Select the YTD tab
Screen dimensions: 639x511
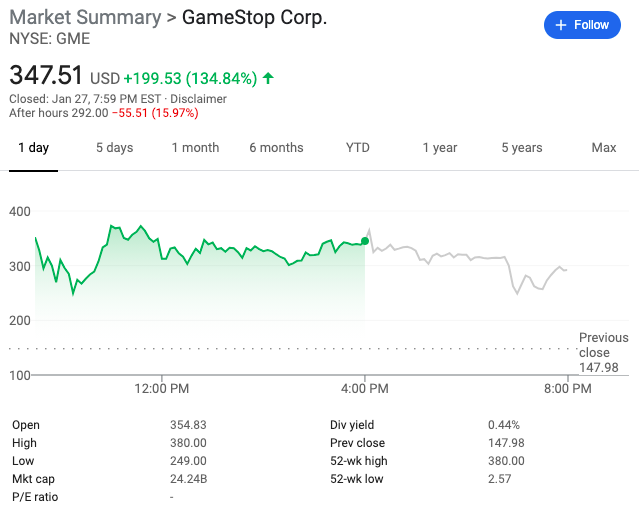pyautogui.click(x=358, y=148)
